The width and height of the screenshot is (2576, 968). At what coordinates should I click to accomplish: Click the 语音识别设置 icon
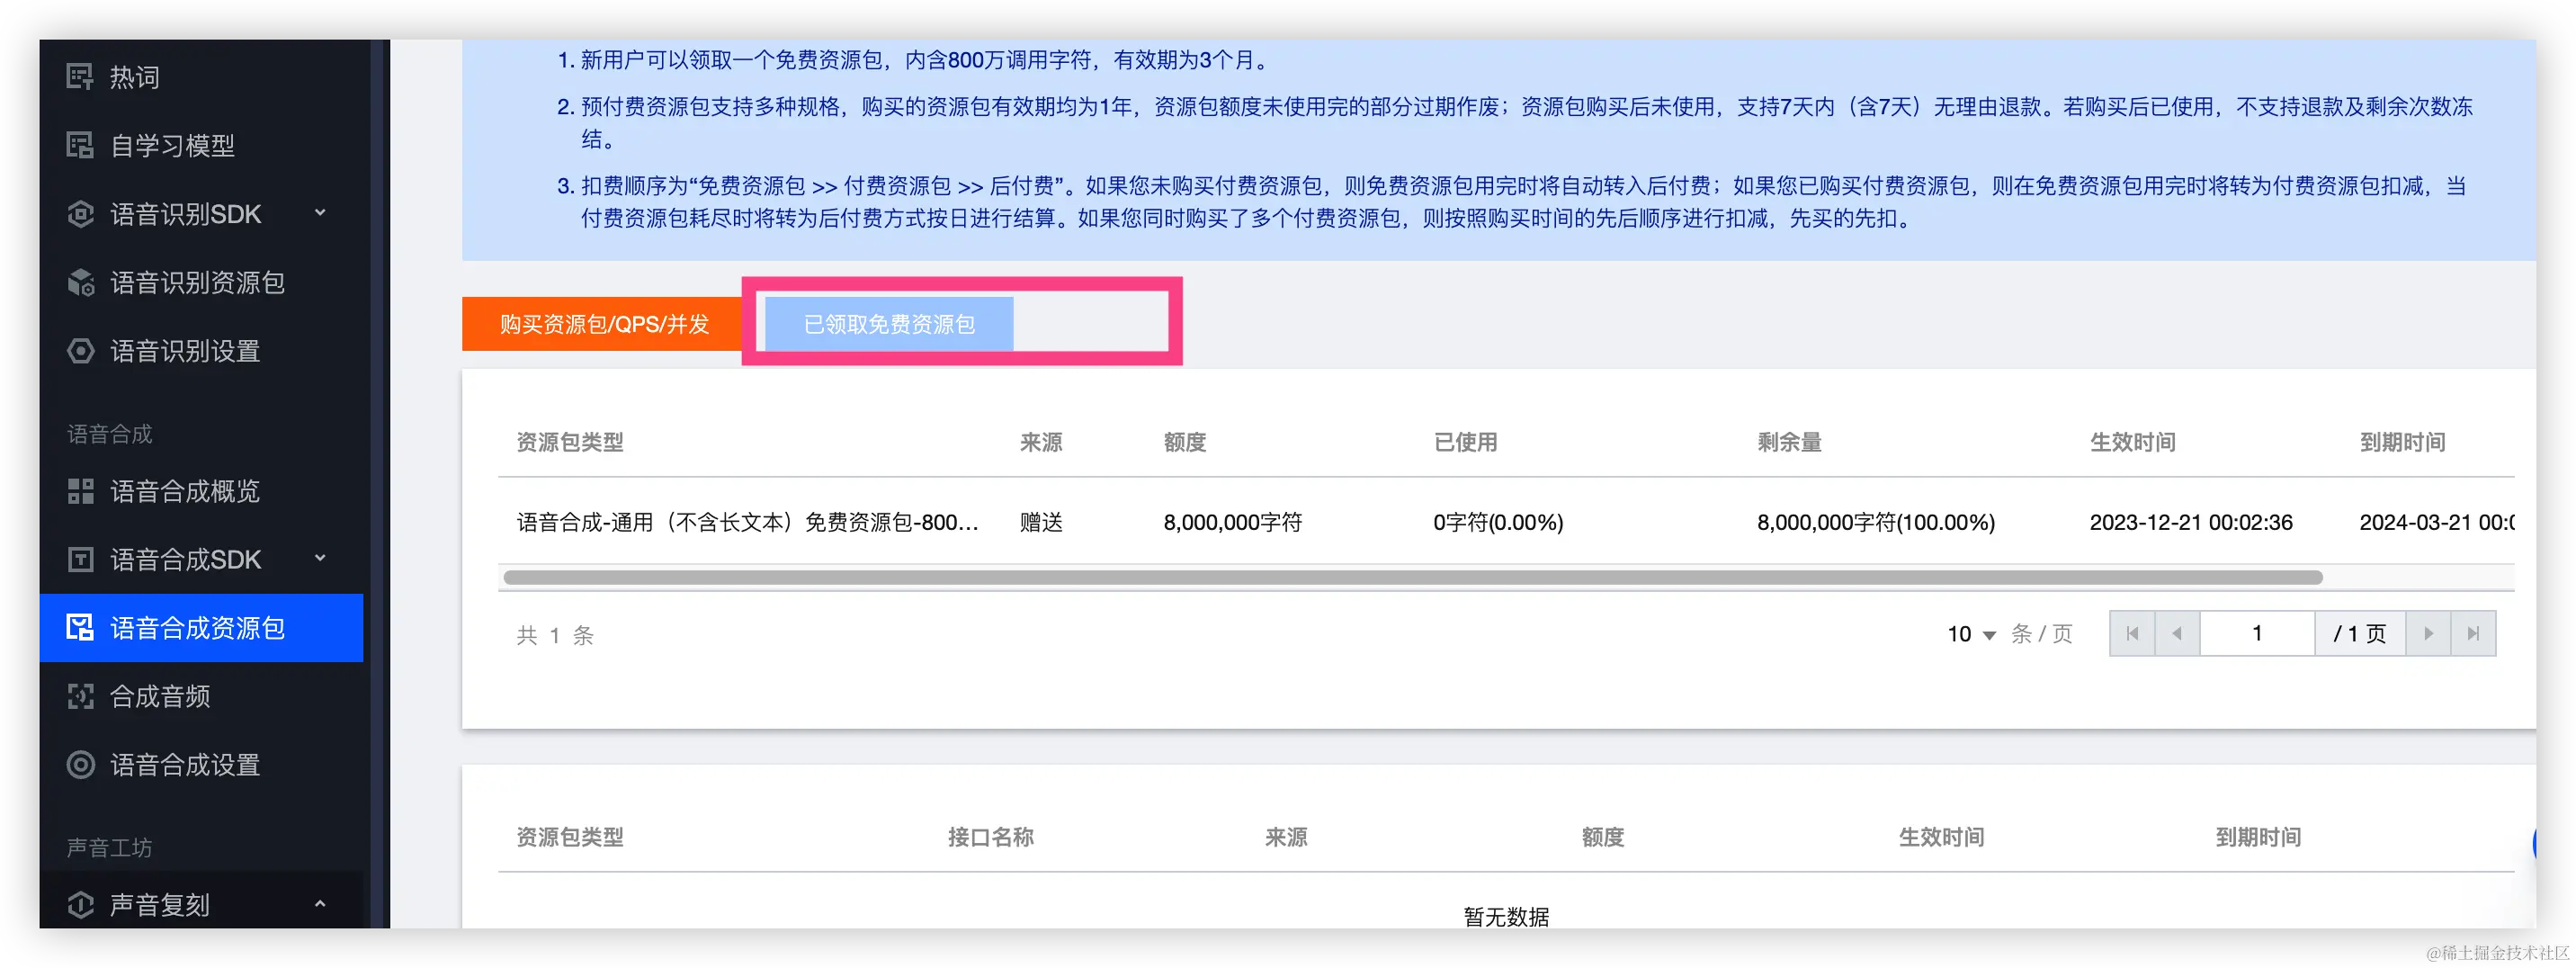coord(80,351)
